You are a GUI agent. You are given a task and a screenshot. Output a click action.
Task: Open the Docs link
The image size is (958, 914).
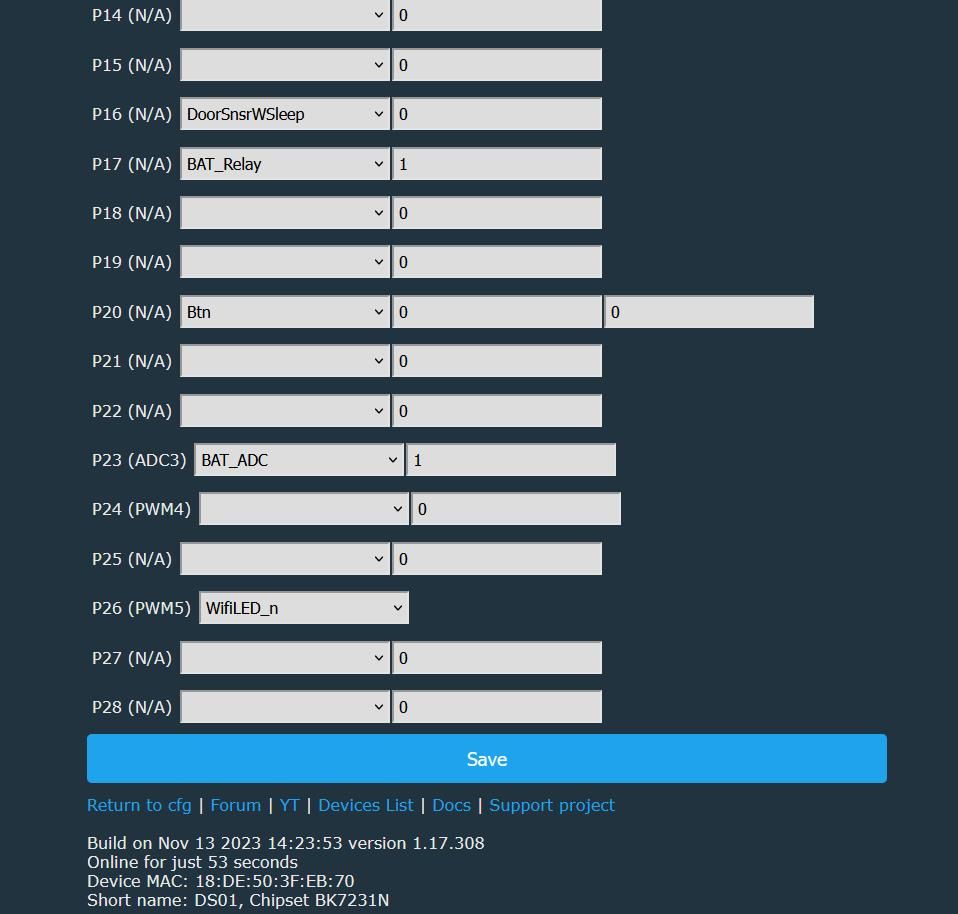point(452,805)
